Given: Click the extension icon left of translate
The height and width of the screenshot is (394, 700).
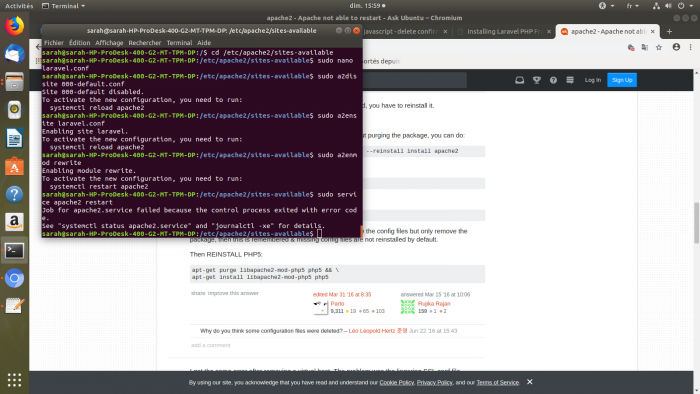Looking at the screenshot, I should (631, 47).
